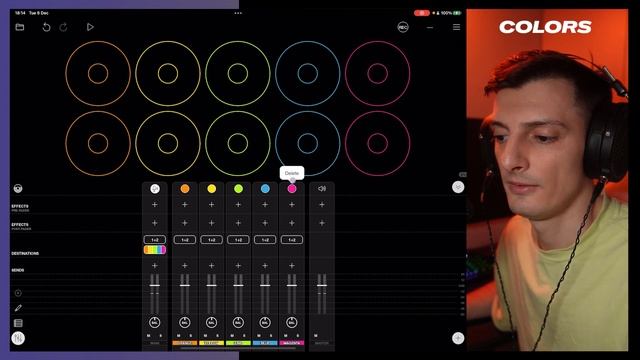Click the dash icon beside the REC button
Image resolution: width=640 pixels, height=360 pixels.
point(430,27)
